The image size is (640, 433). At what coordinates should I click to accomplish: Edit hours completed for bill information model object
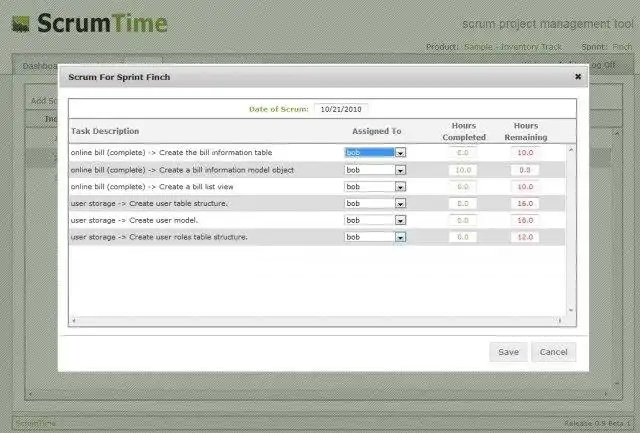[463, 170]
